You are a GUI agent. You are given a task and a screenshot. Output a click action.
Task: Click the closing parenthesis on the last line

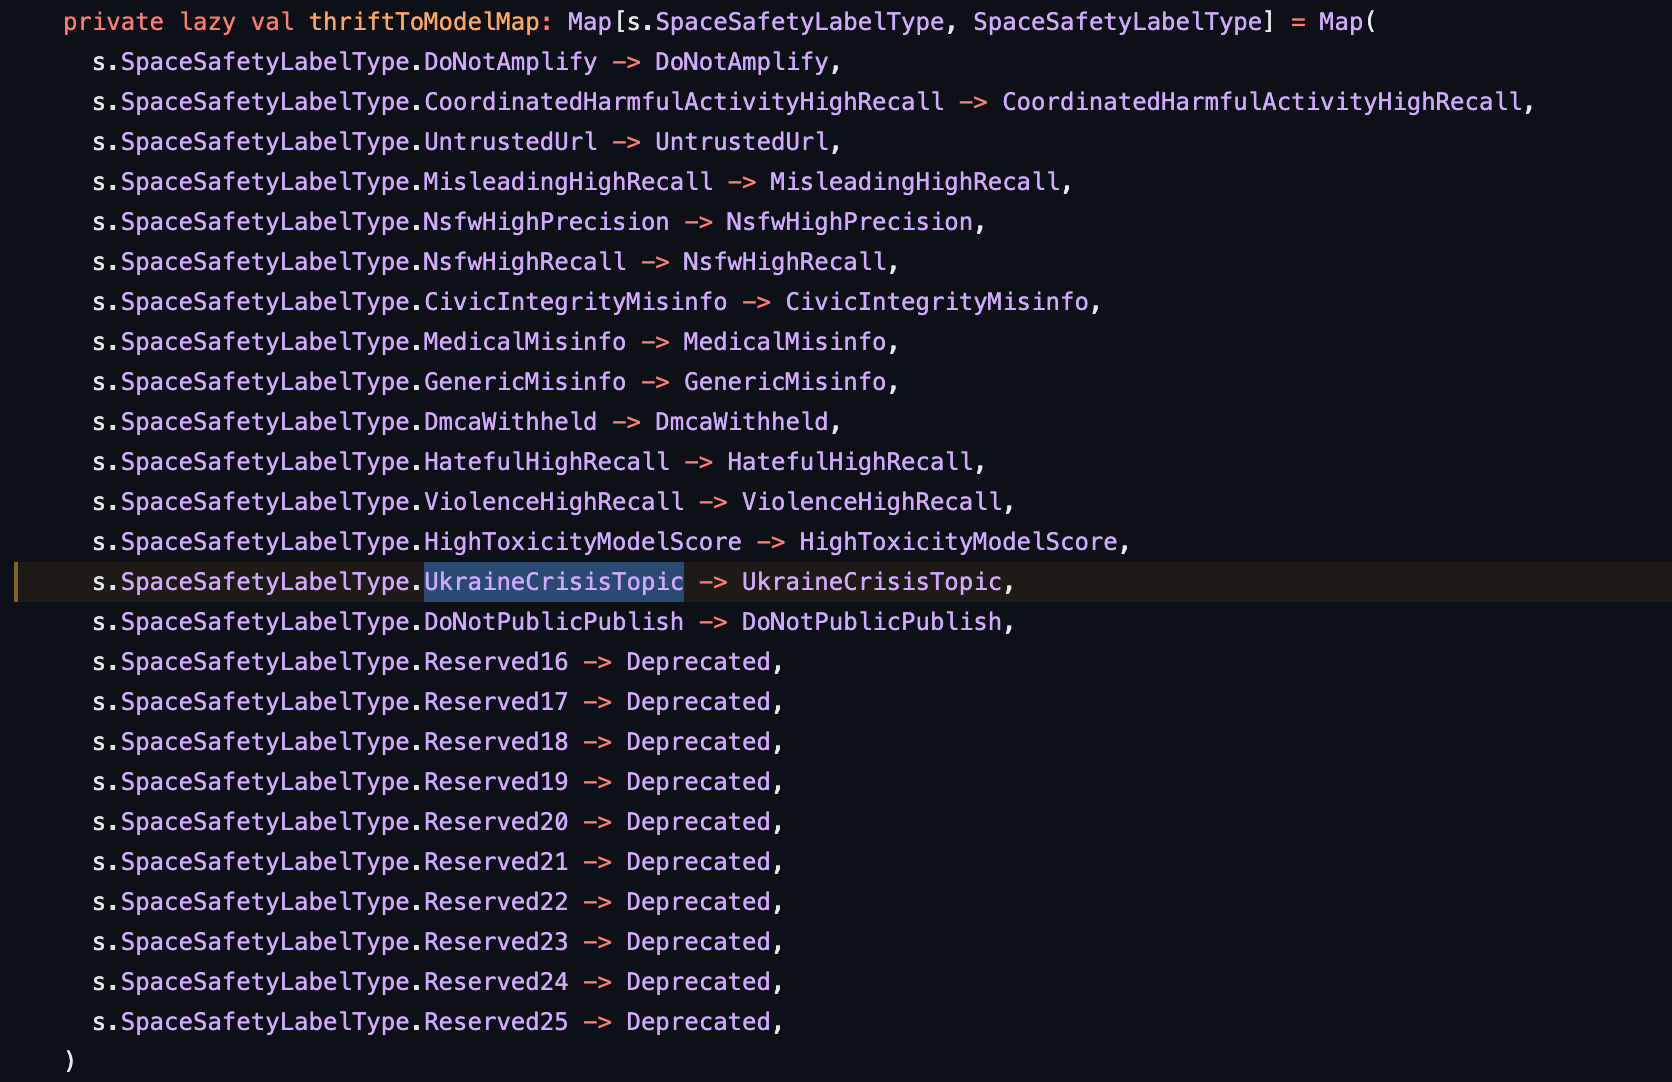click(69, 1060)
